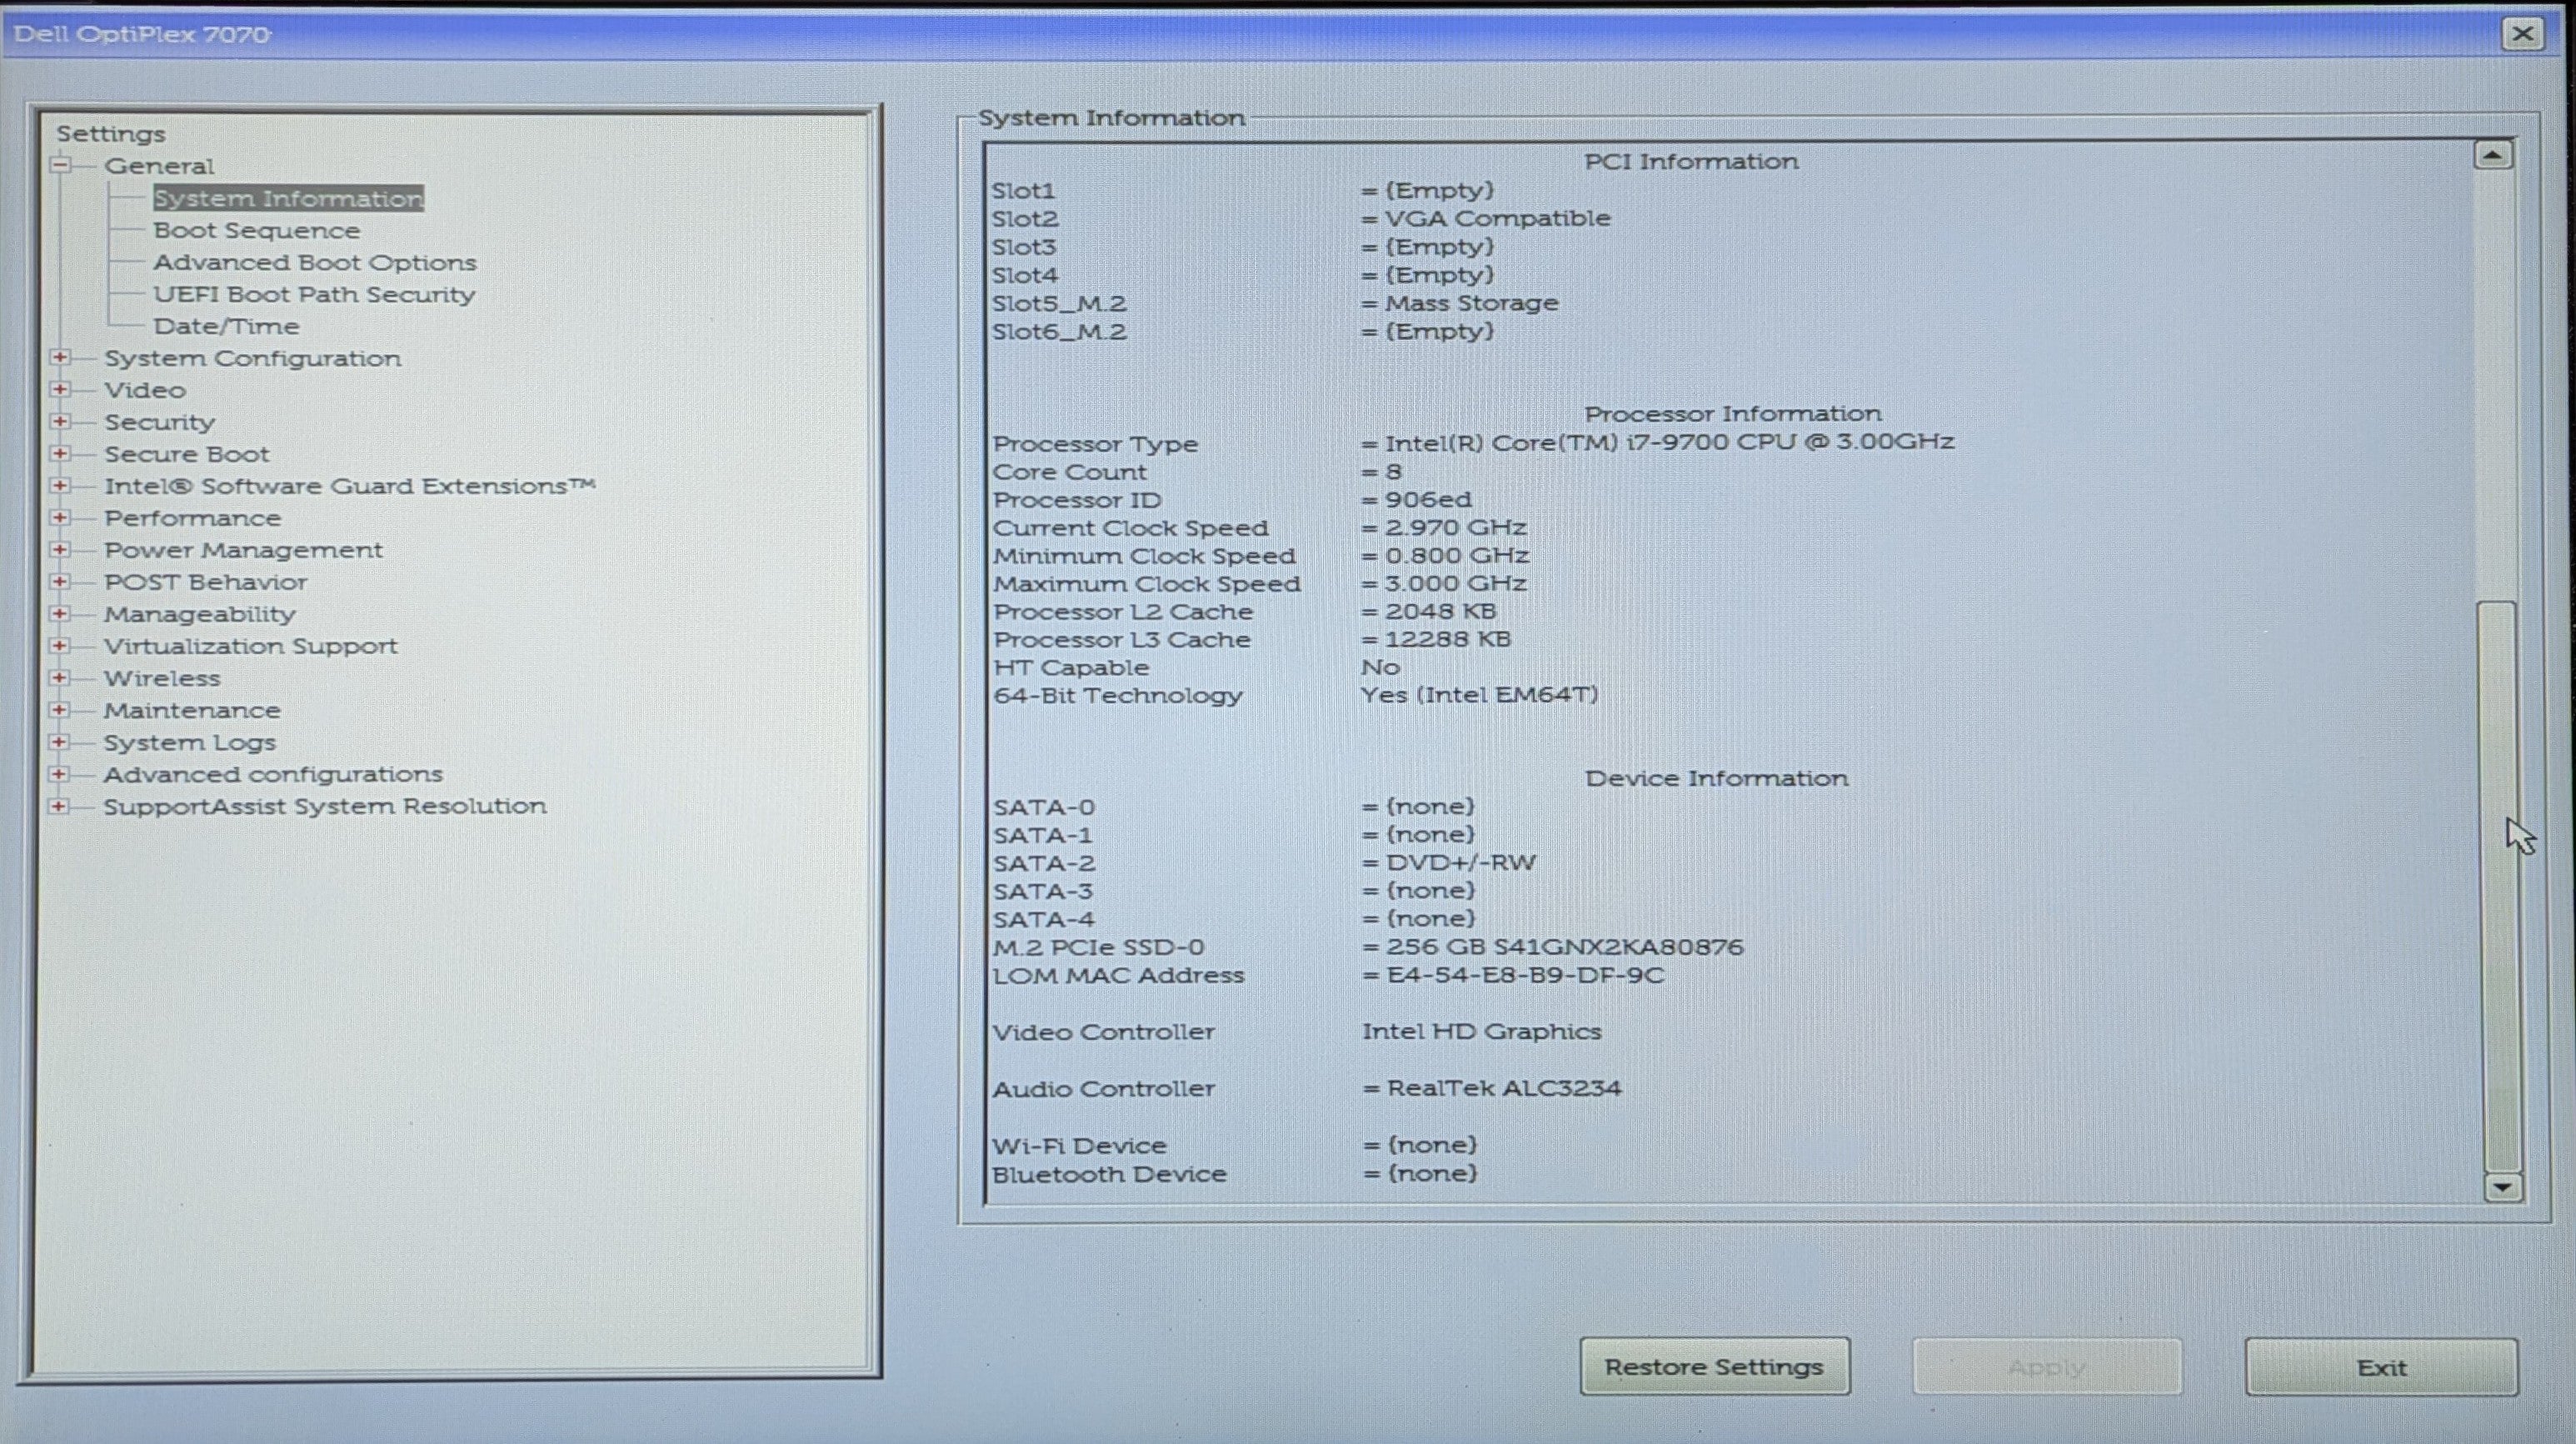Image resolution: width=2576 pixels, height=1444 pixels.
Task: Click the SATA-2 DVD+/-RW value
Action: (1460, 862)
